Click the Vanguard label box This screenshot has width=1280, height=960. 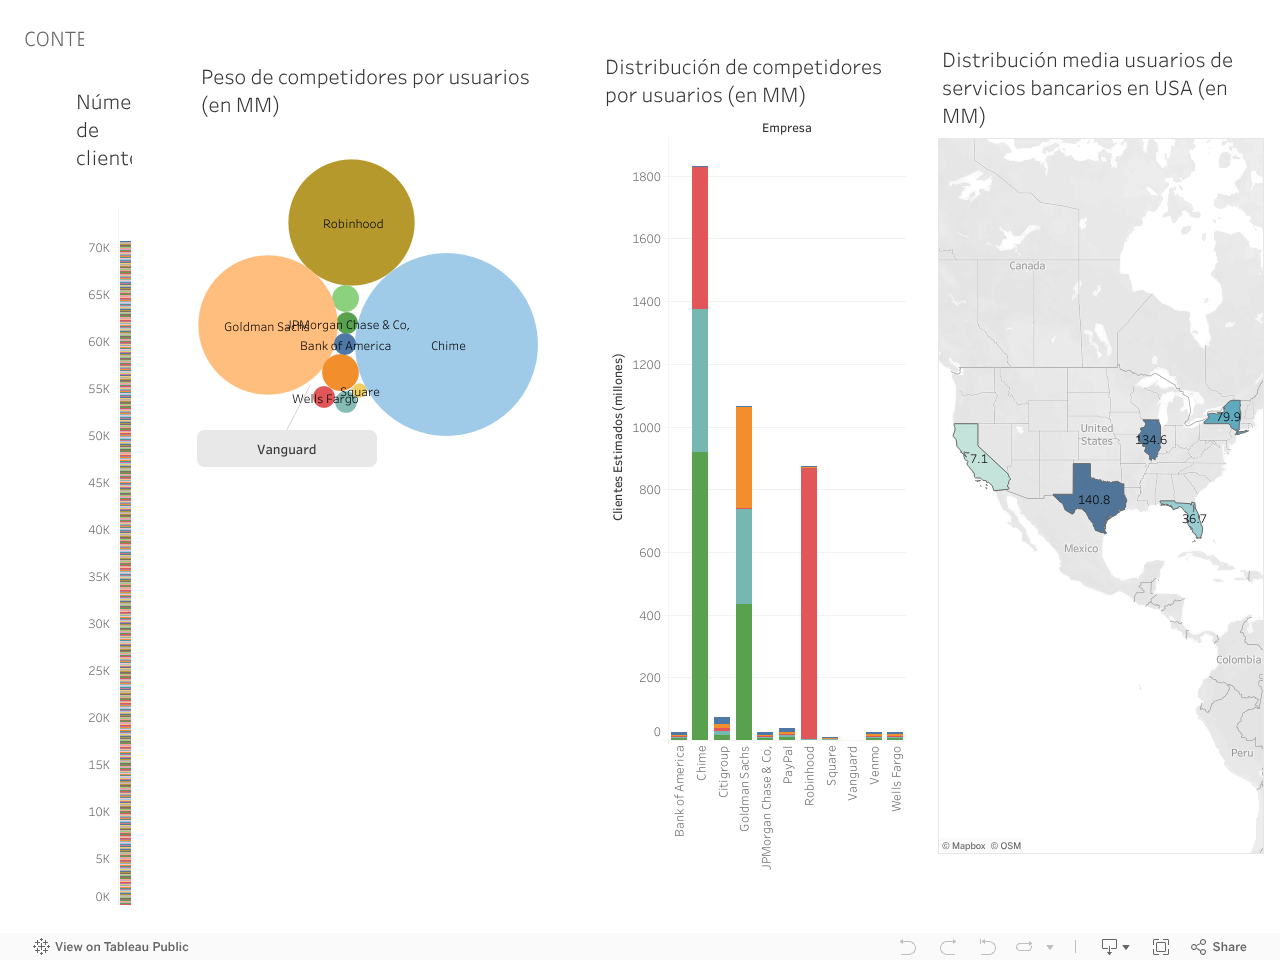point(287,449)
